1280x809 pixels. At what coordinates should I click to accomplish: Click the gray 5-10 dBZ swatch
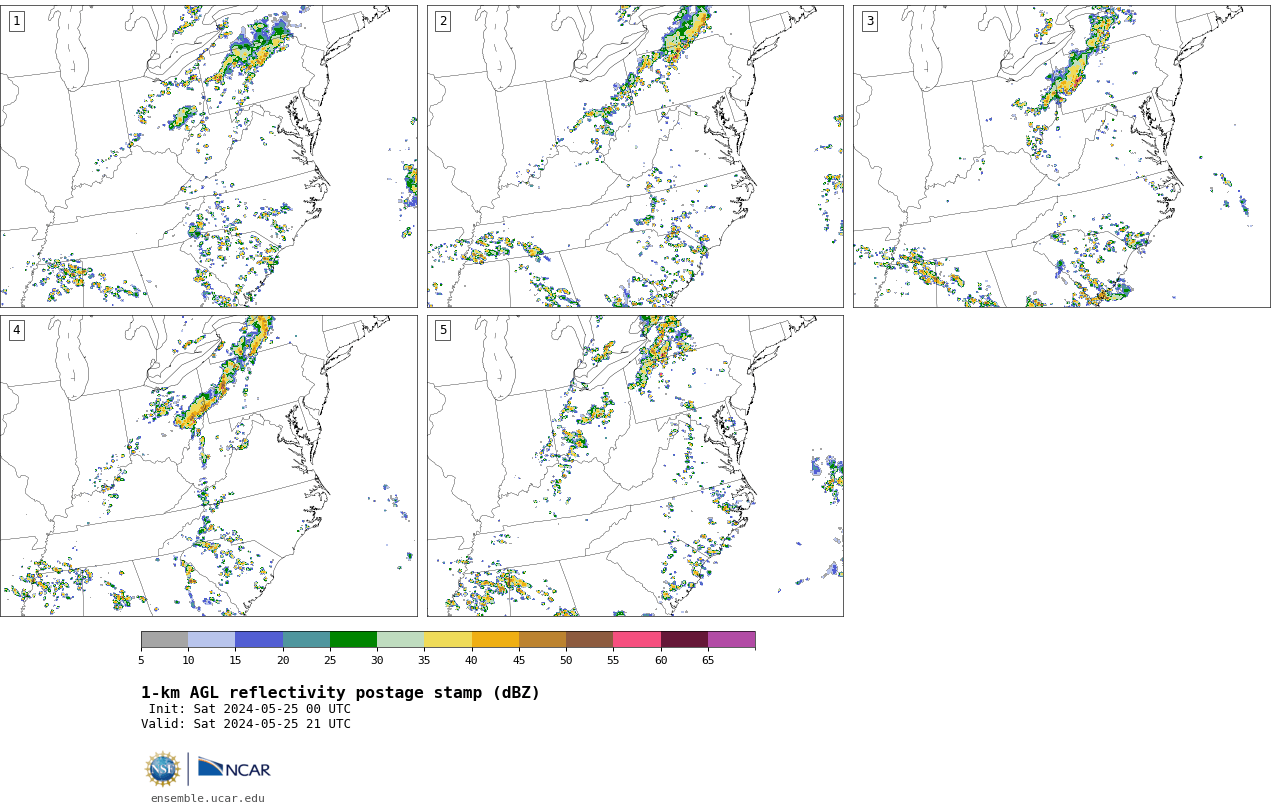pyautogui.click(x=164, y=640)
